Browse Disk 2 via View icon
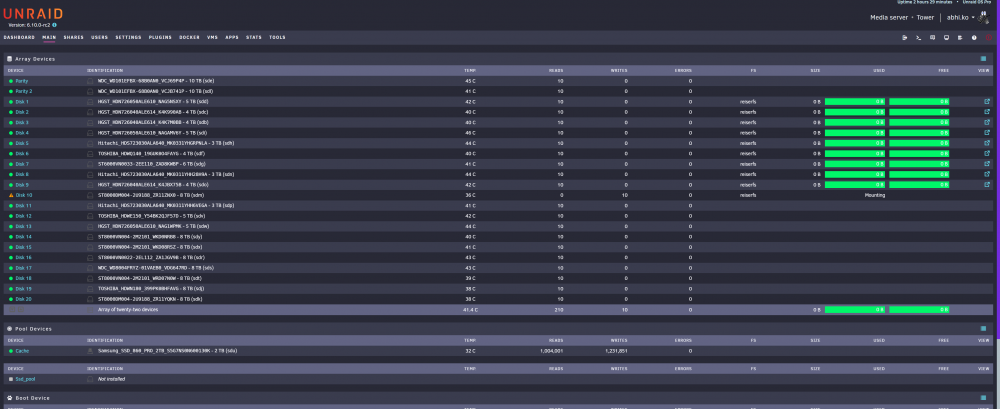This screenshot has width=1000, height=409. [987, 112]
